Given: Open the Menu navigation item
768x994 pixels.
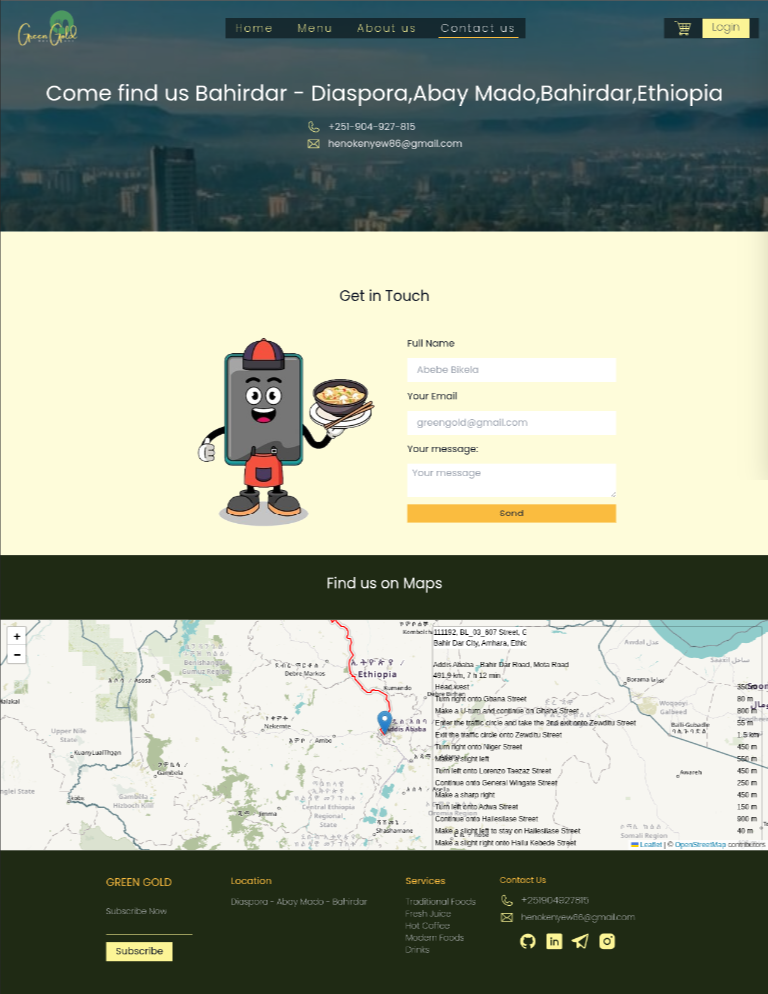Looking at the screenshot, I should 315,28.
